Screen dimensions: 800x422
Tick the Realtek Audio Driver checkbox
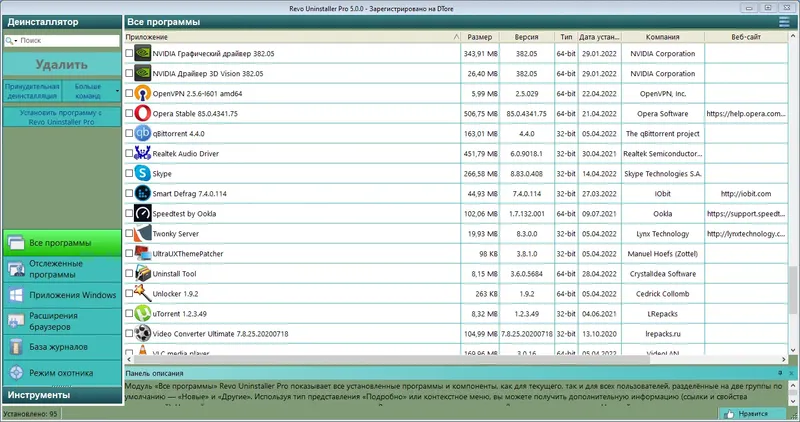pyautogui.click(x=129, y=153)
